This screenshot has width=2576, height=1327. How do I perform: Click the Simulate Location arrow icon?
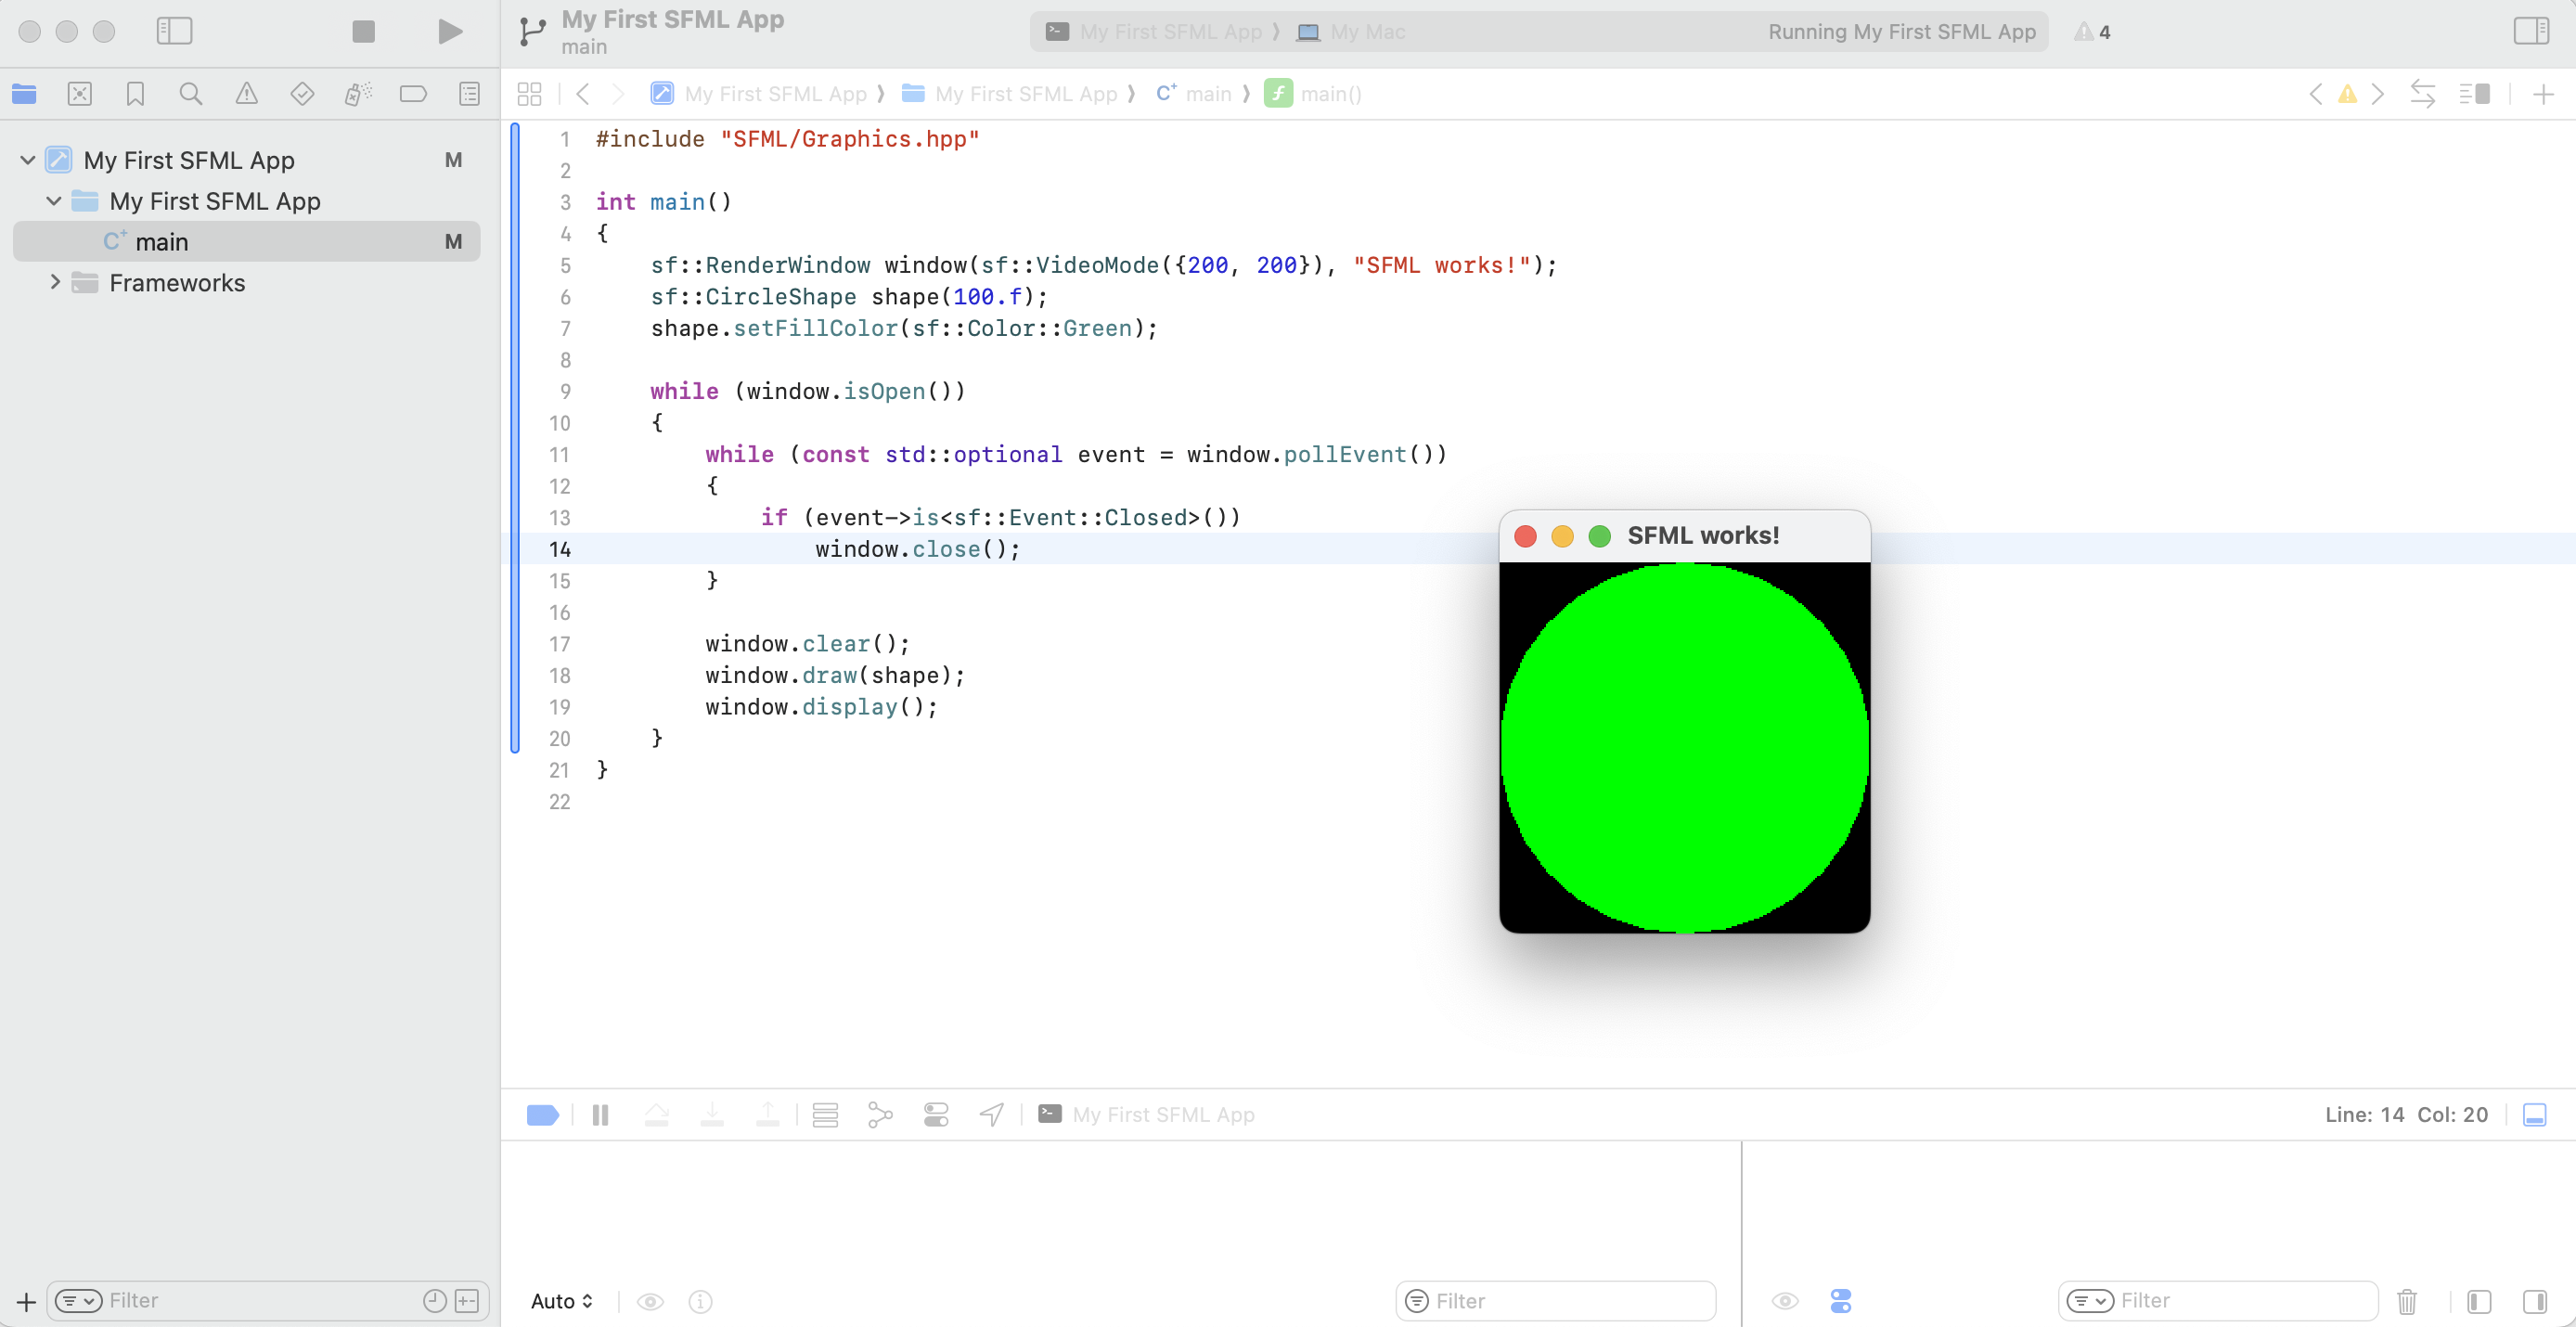tap(991, 1114)
